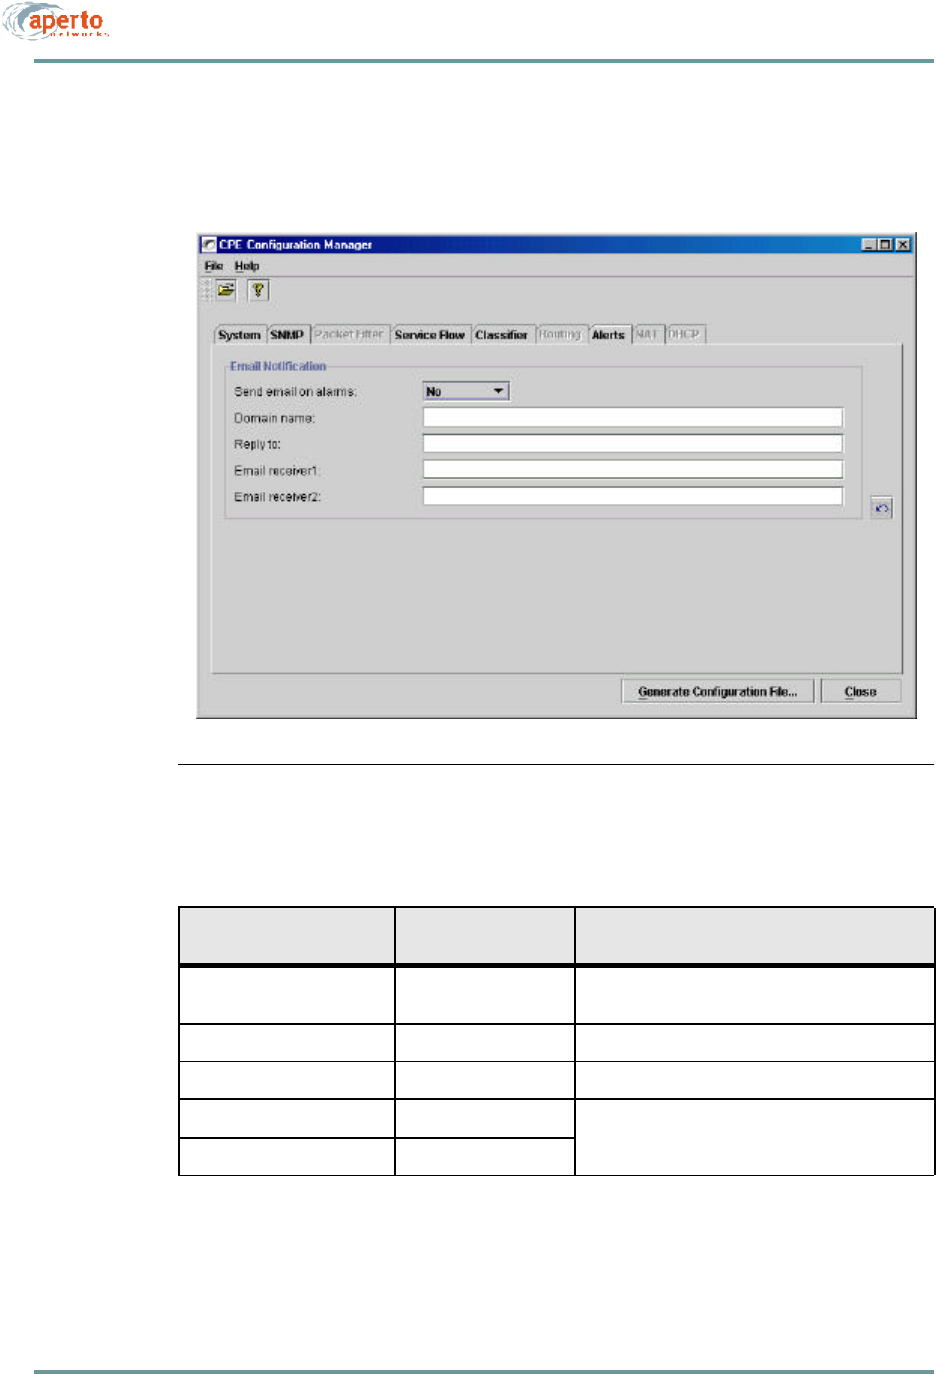The image size is (936, 1374).
Task: Select the Alerts tab
Action: [608, 335]
